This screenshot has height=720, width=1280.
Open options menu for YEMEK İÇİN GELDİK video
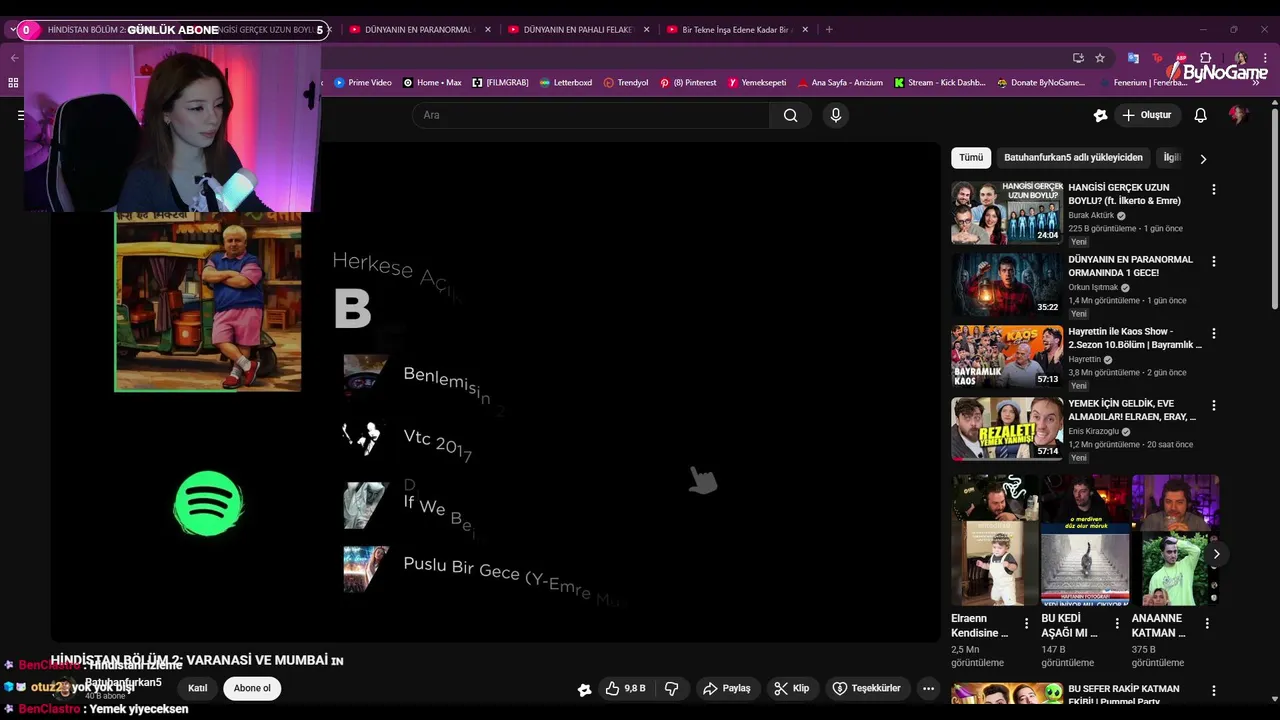pyautogui.click(x=1214, y=405)
